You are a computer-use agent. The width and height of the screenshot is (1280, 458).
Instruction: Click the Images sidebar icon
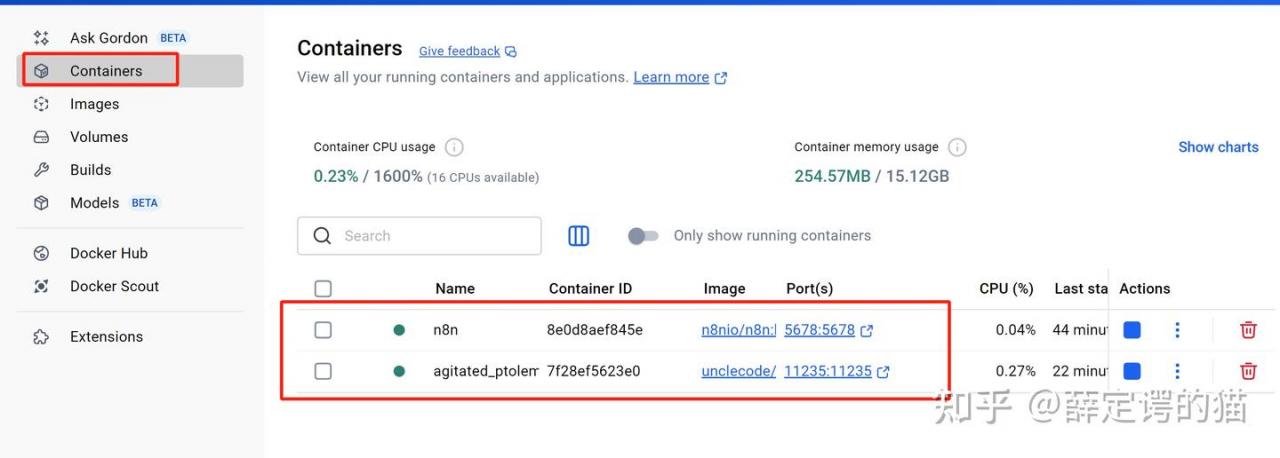(x=41, y=104)
